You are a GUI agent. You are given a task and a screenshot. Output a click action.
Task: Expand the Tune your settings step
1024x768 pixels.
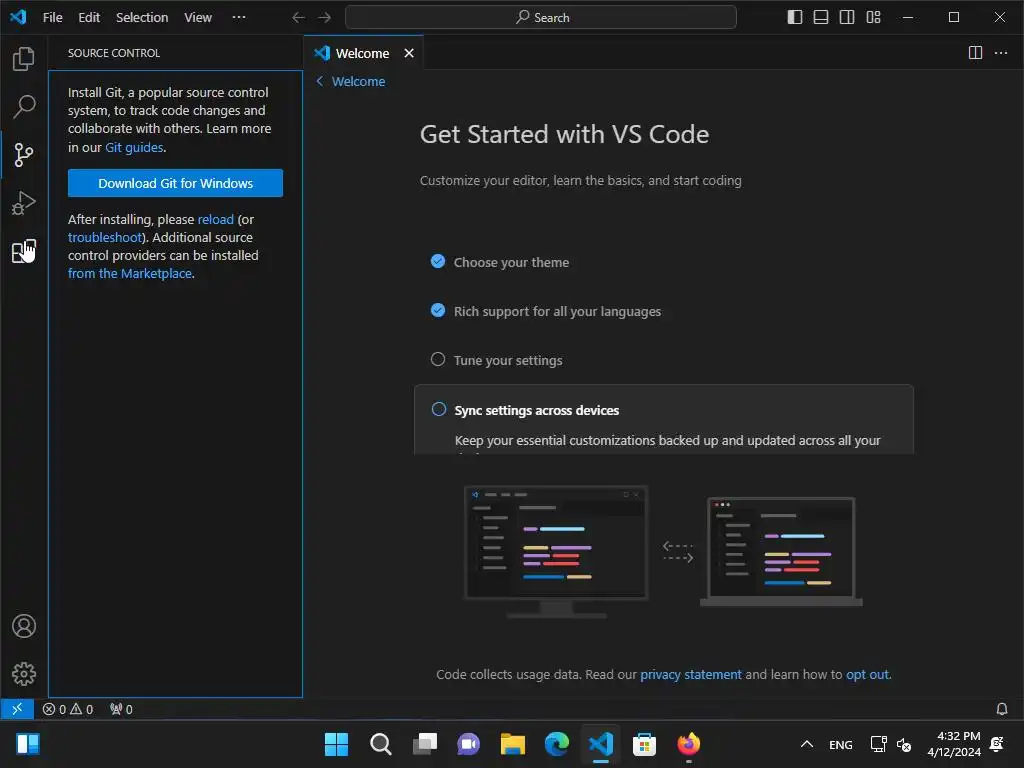pyautogui.click(x=507, y=360)
